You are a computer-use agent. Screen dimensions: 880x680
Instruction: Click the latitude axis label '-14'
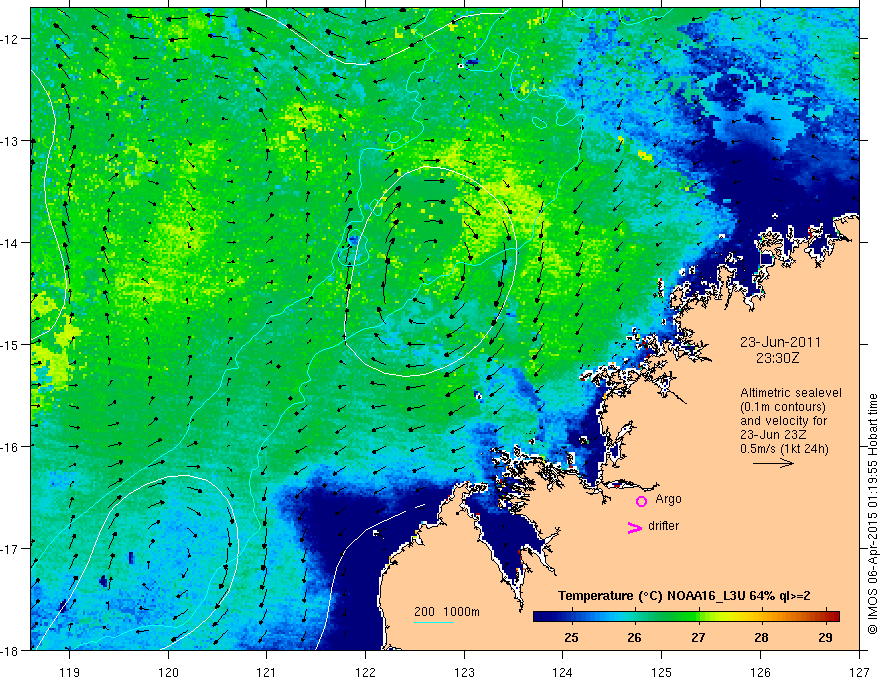pyautogui.click(x=11, y=243)
